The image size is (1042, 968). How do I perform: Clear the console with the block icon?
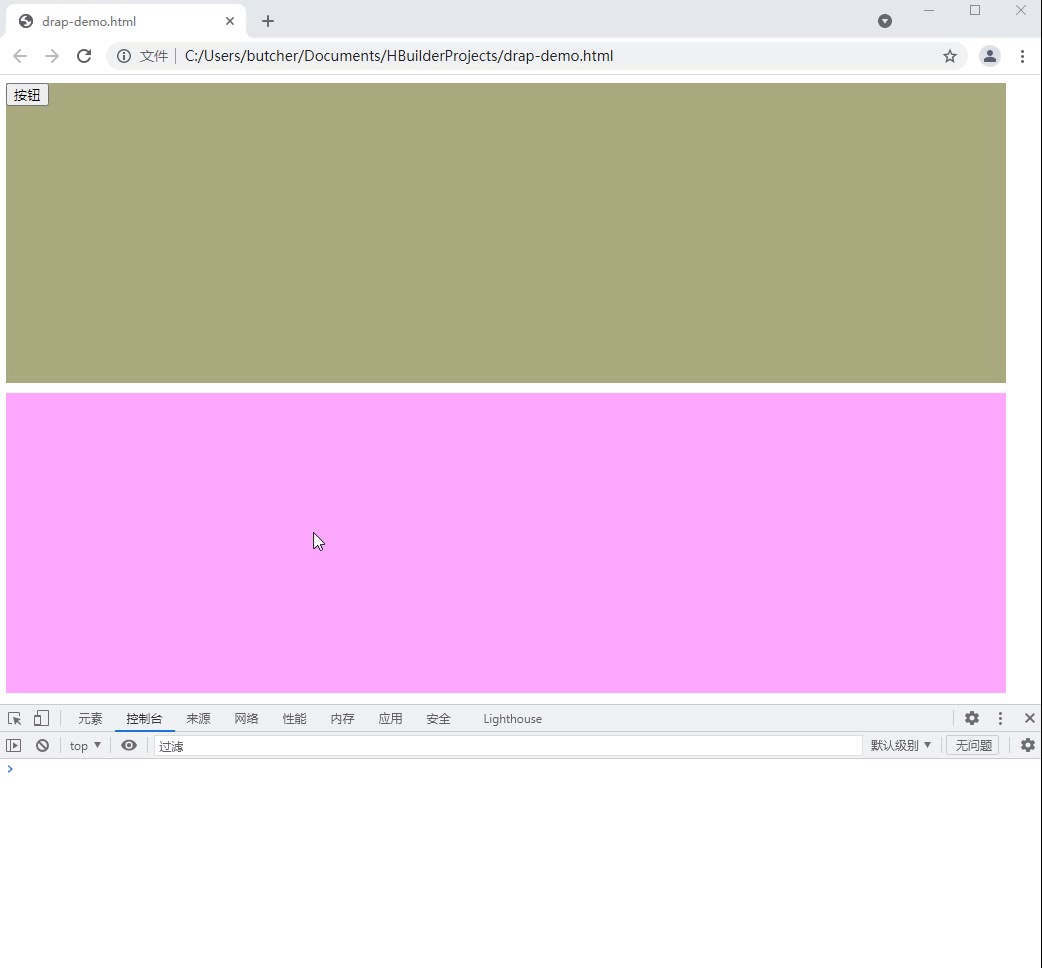[43, 745]
